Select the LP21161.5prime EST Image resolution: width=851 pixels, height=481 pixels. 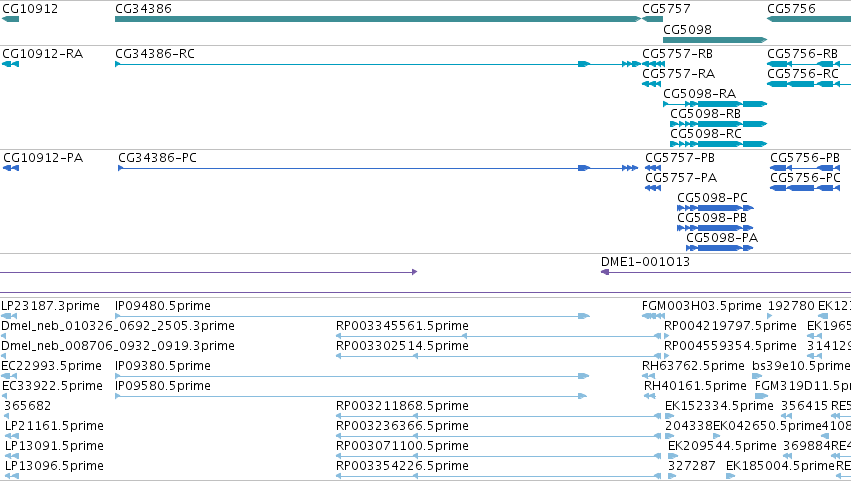[54, 426]
